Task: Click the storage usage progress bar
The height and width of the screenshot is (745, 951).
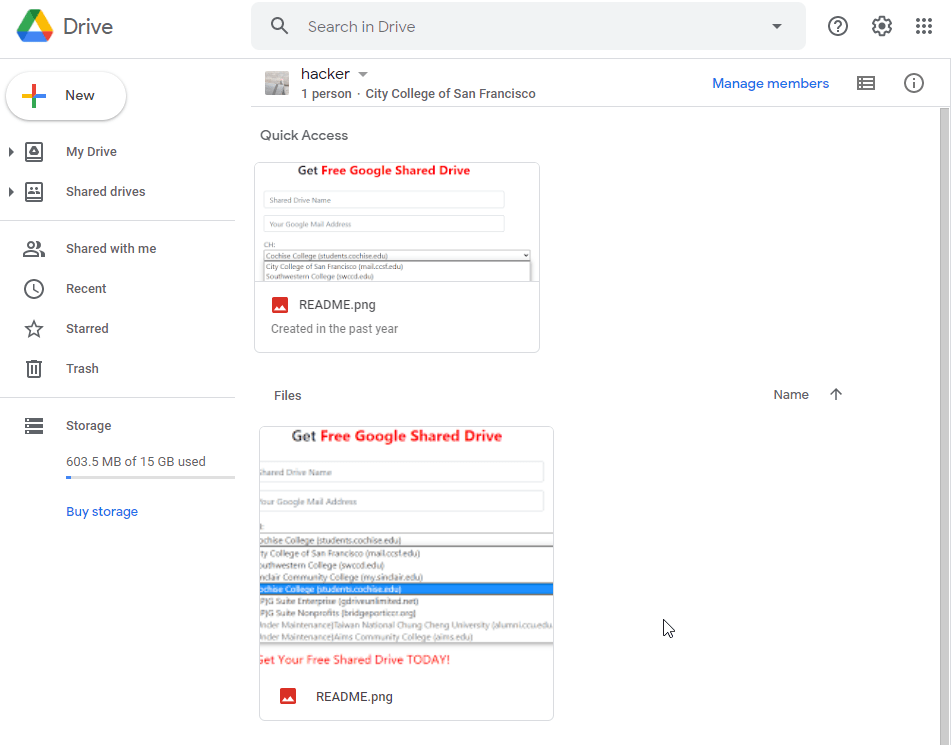Action: coord(150,477)
